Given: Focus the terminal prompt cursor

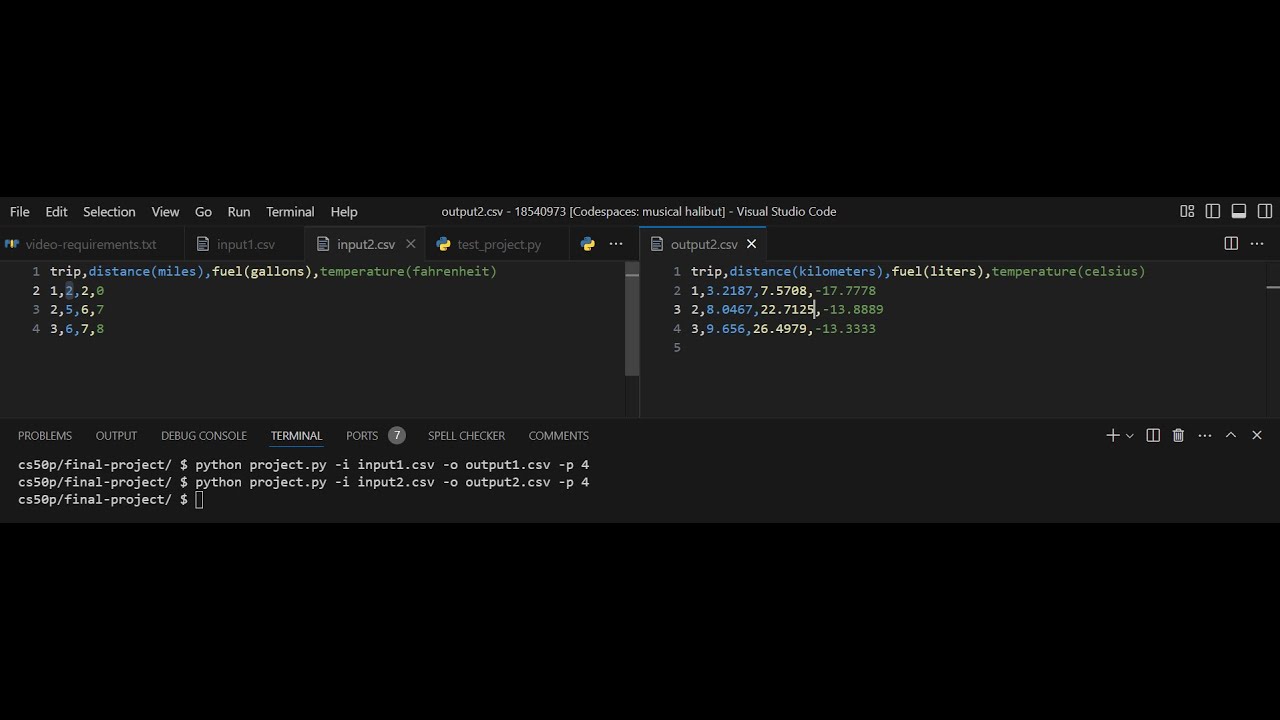Looking at the screenshot, I should [x=200, y=499].
